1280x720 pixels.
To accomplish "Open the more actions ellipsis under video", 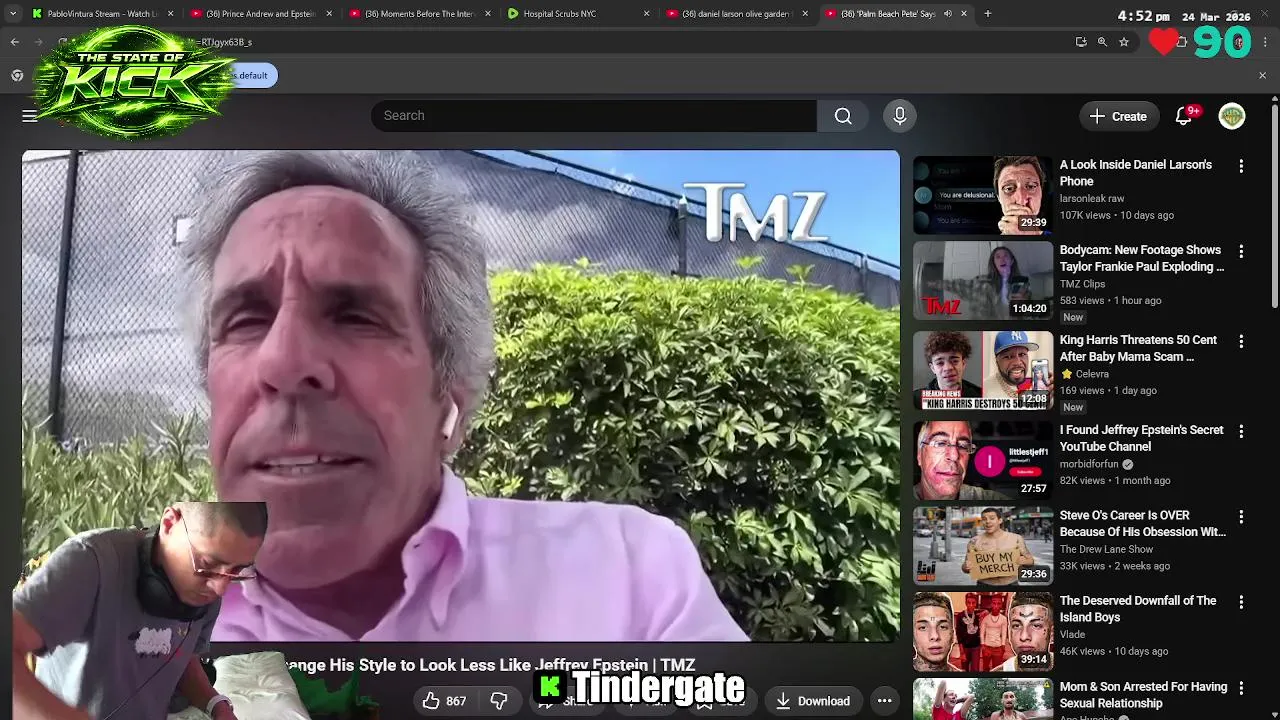I will point(884,701).
